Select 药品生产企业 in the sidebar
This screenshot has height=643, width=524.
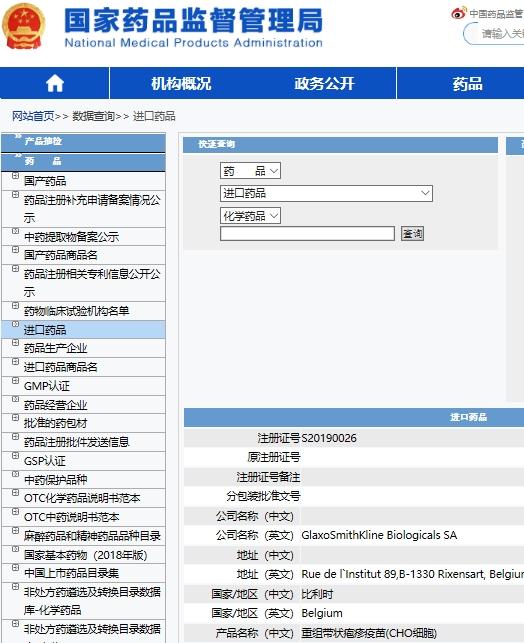(56, 348)
